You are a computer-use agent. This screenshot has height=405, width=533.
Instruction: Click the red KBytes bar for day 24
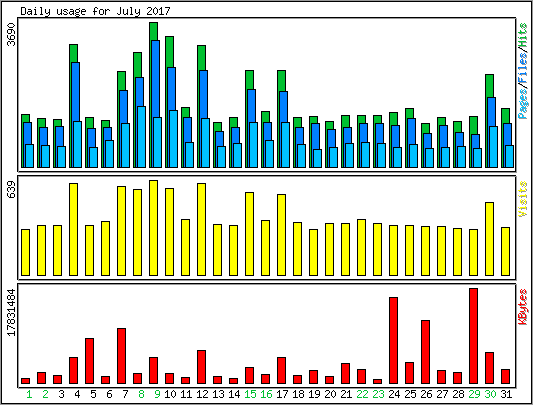pos(394,340)
